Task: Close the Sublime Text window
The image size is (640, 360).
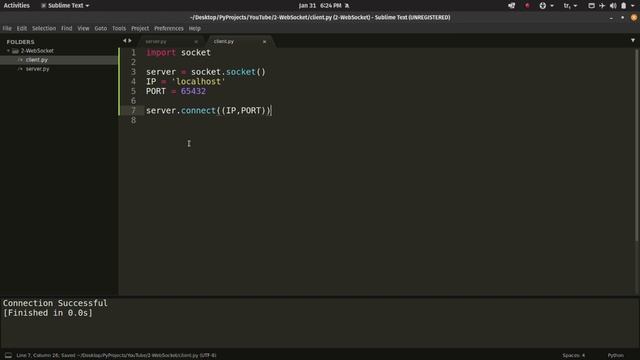Action: tap(634, 18)
